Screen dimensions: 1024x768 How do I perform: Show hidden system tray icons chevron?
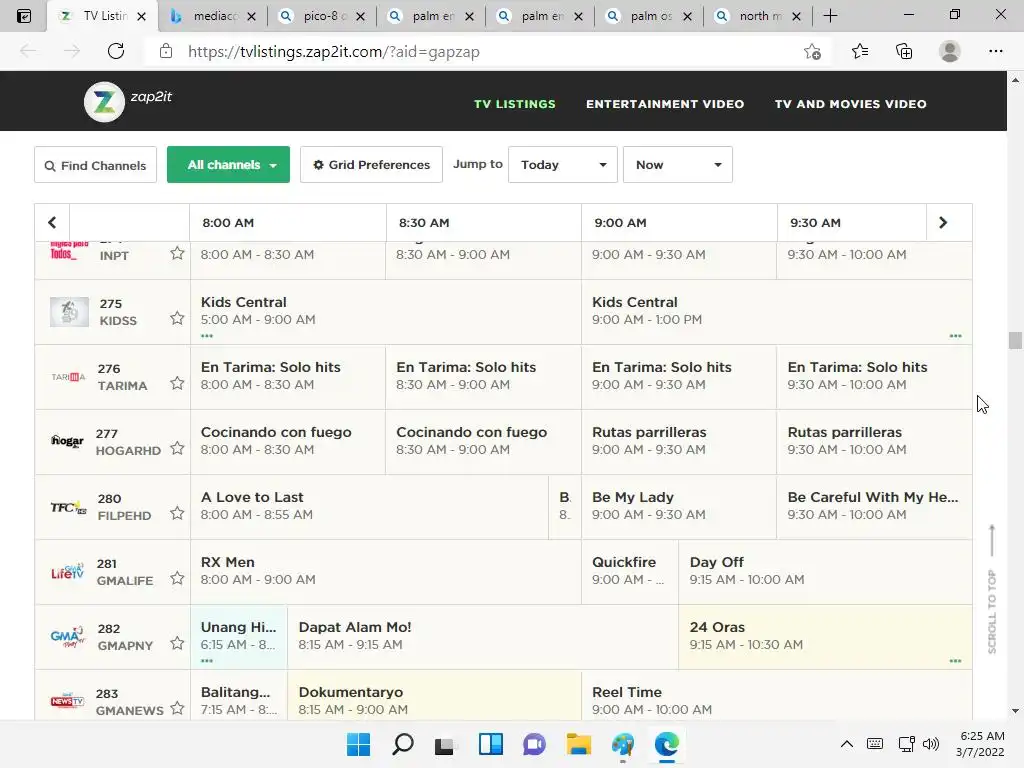846,744
